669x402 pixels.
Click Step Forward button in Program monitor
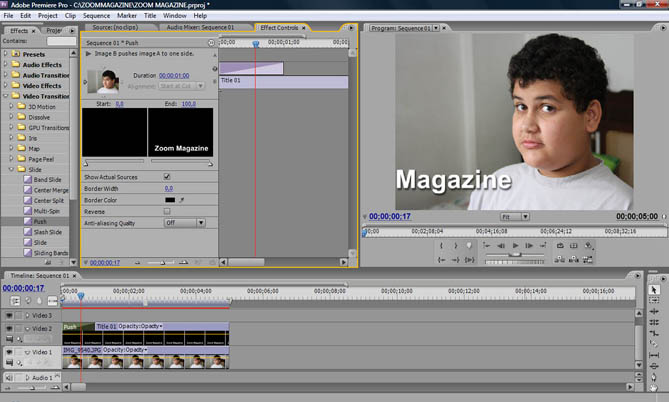pyautogui.click(x=529, y=245)
